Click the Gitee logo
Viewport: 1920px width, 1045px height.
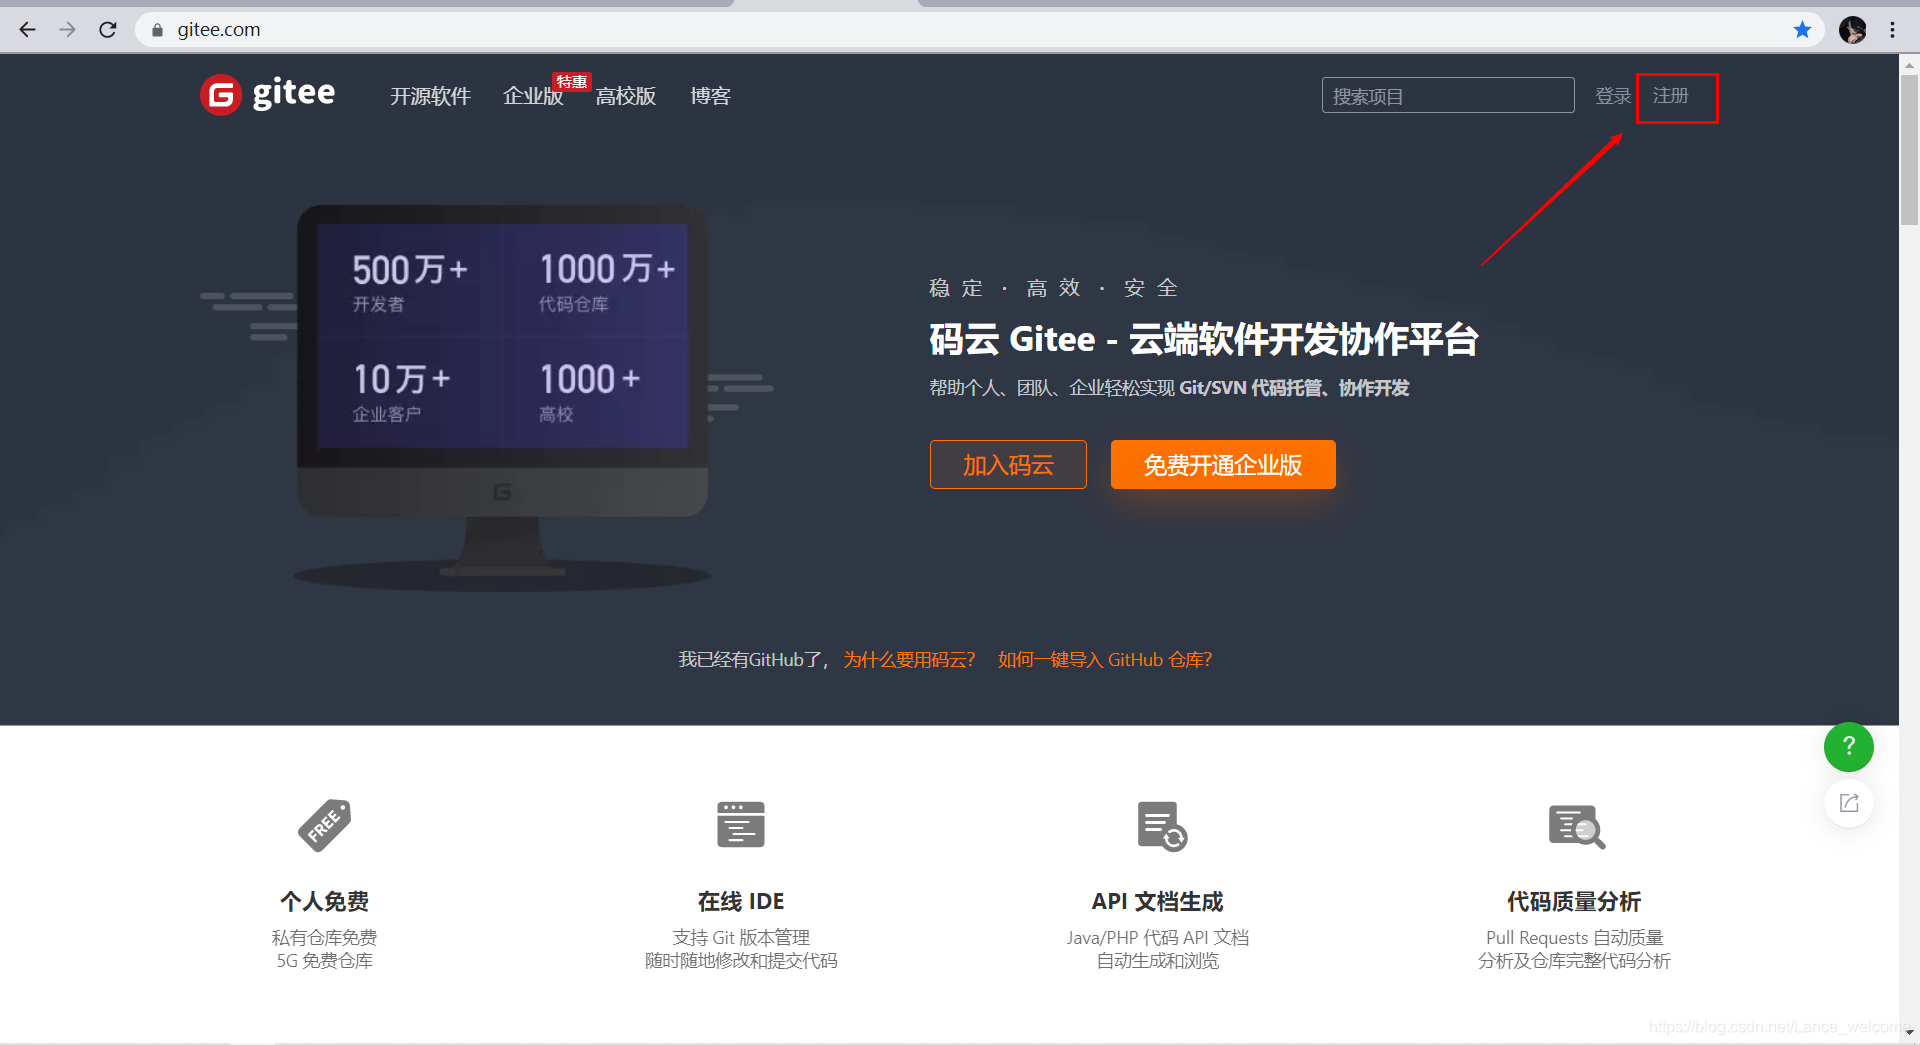(267, 93)
